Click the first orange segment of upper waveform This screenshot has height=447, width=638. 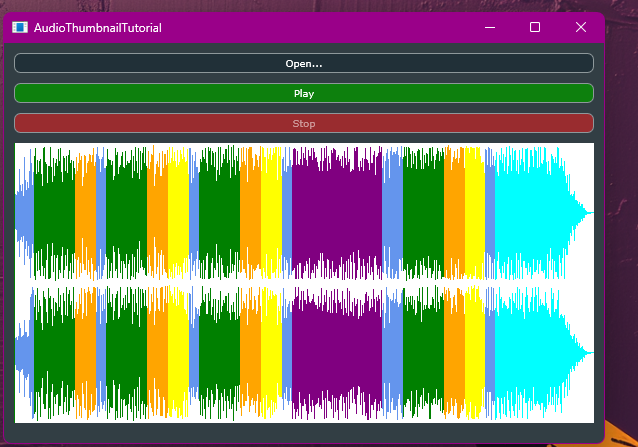tap(85, 212)
